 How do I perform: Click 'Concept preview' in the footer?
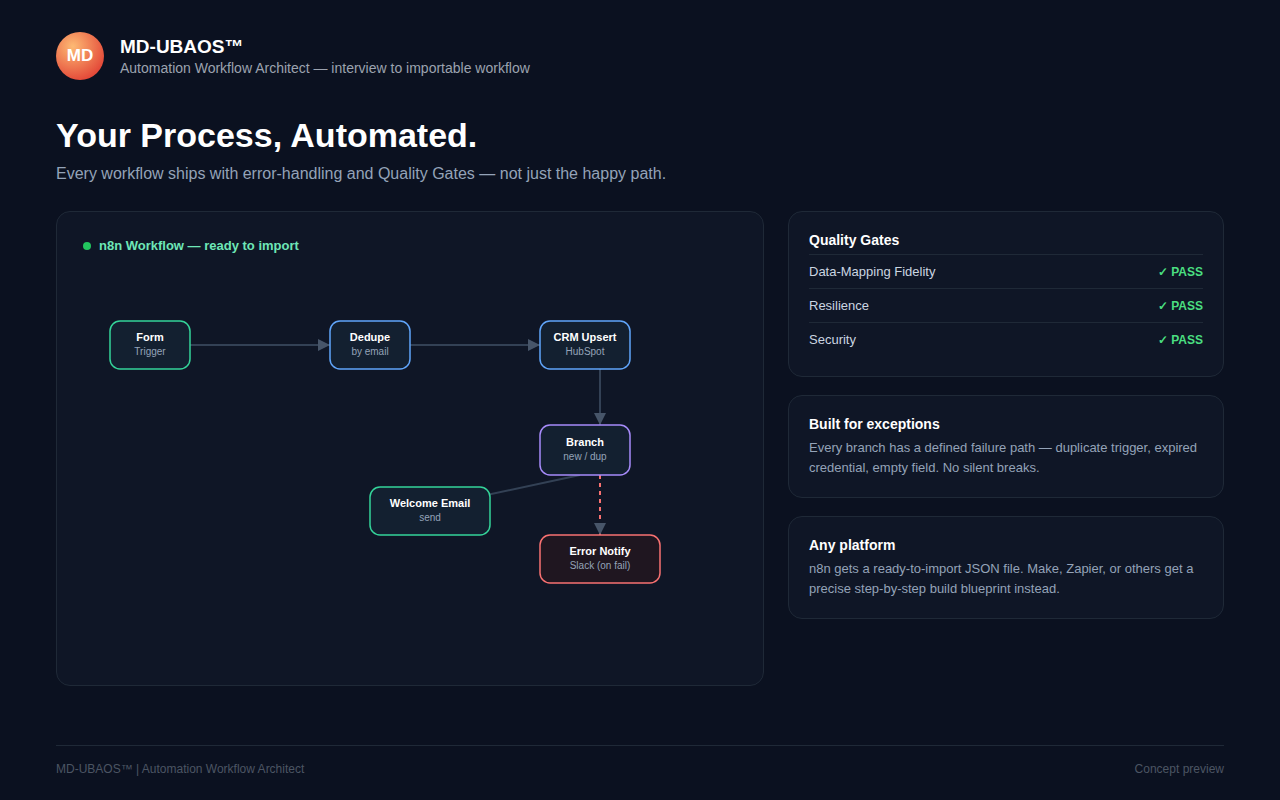click(1179, 769)
